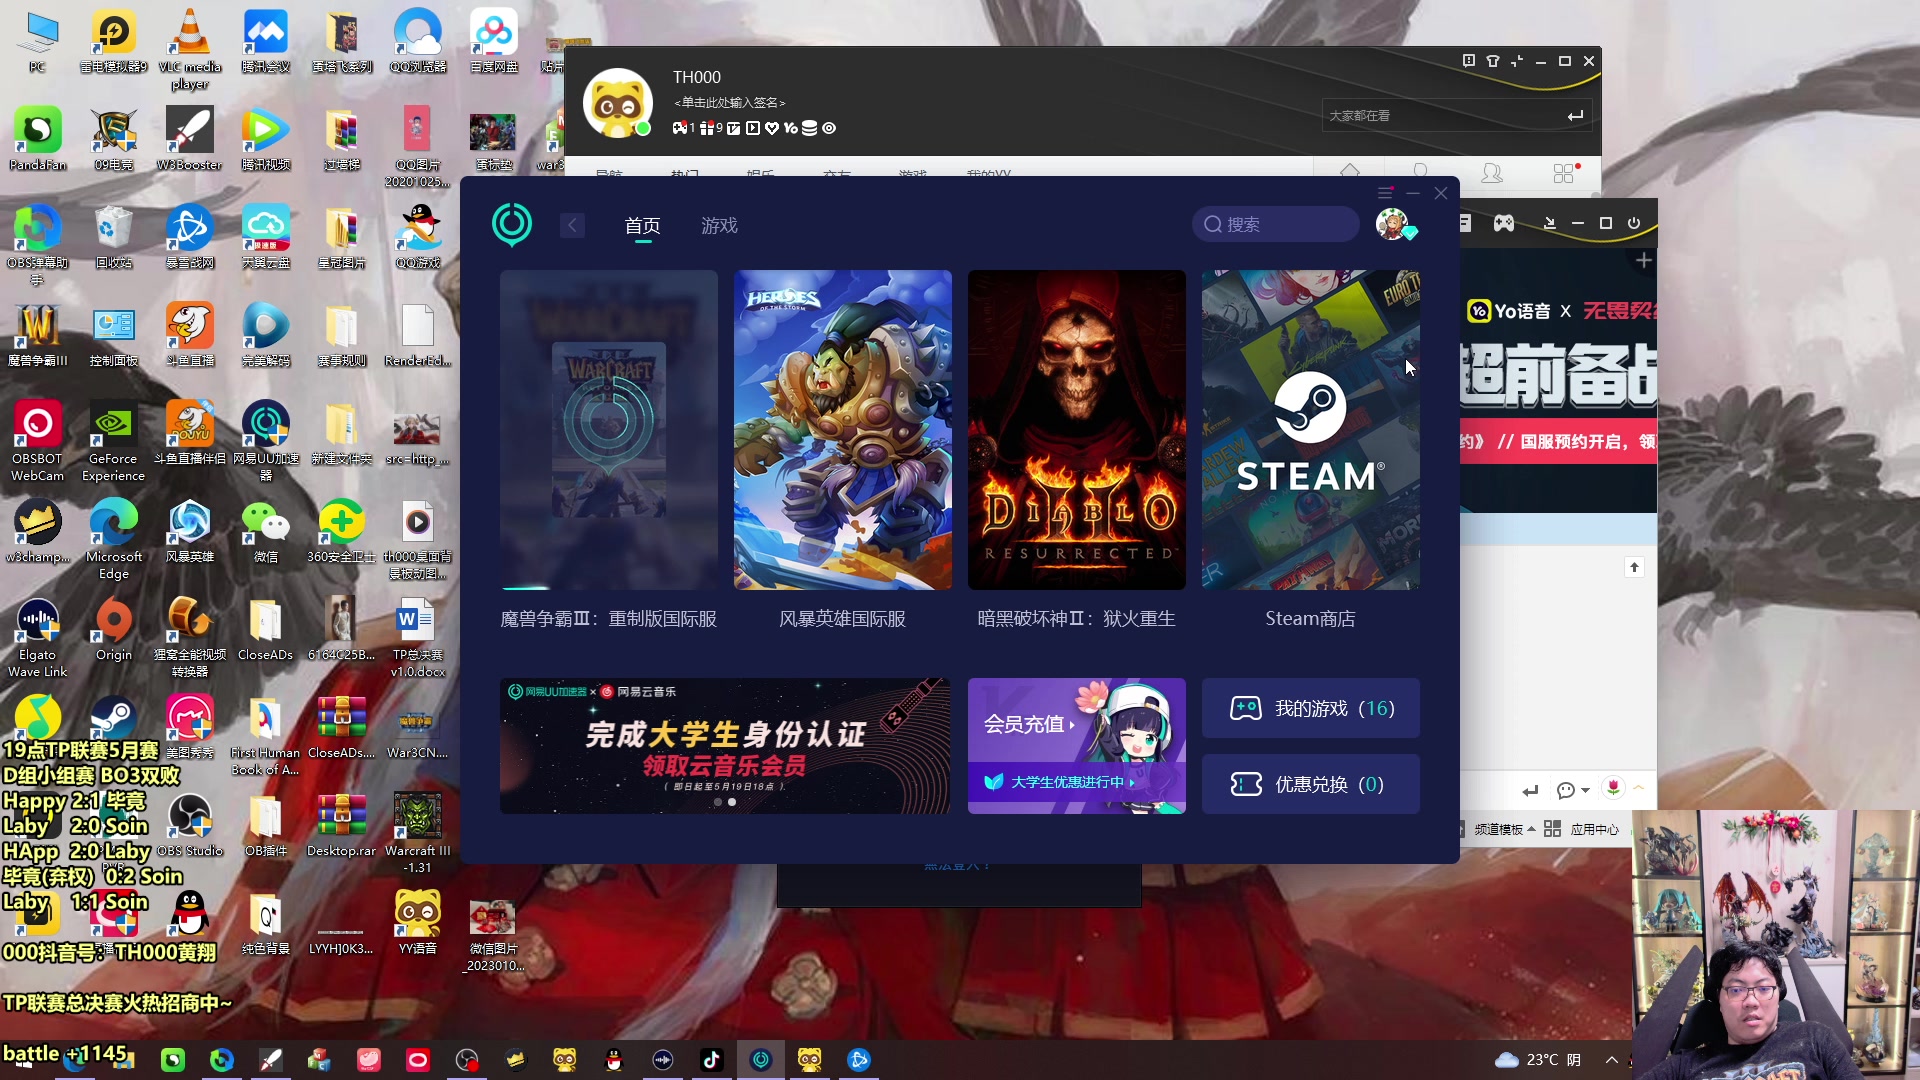Open the Origin desktop icon
Screen dimensions: 1920x1080
pos(113,629)
